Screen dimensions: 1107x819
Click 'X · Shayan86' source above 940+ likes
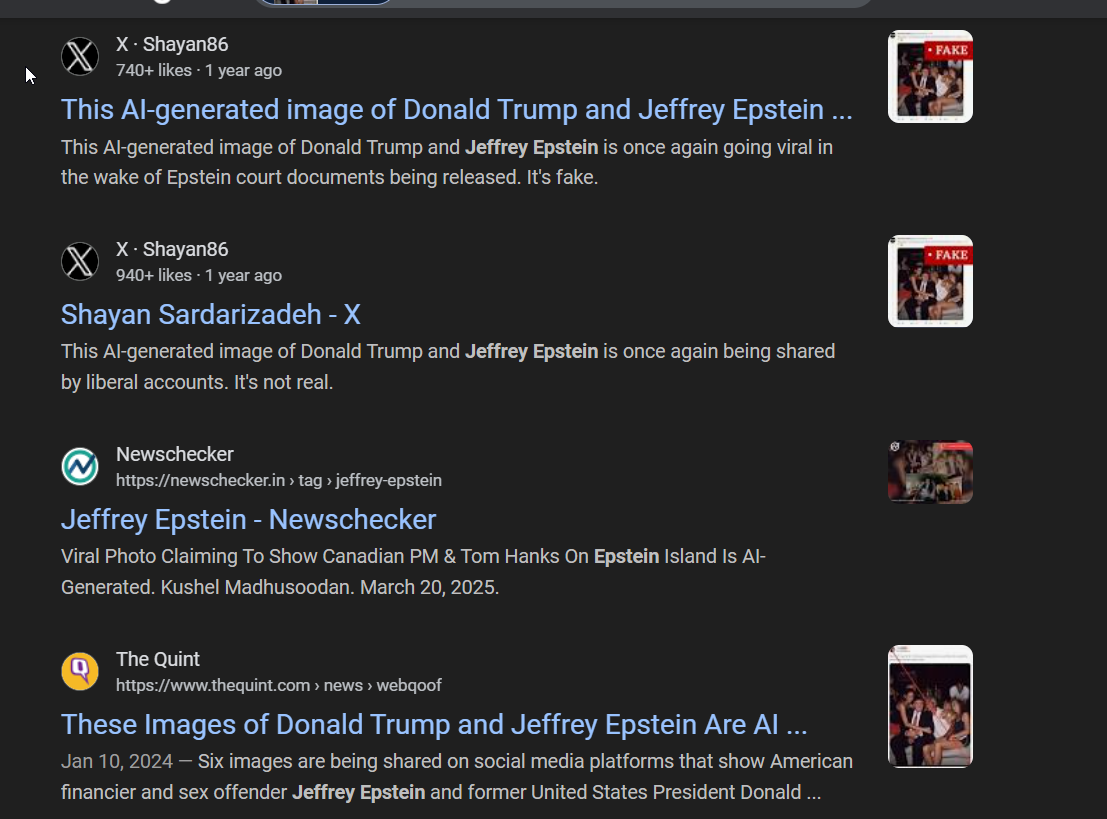click(x=172, y=249)
